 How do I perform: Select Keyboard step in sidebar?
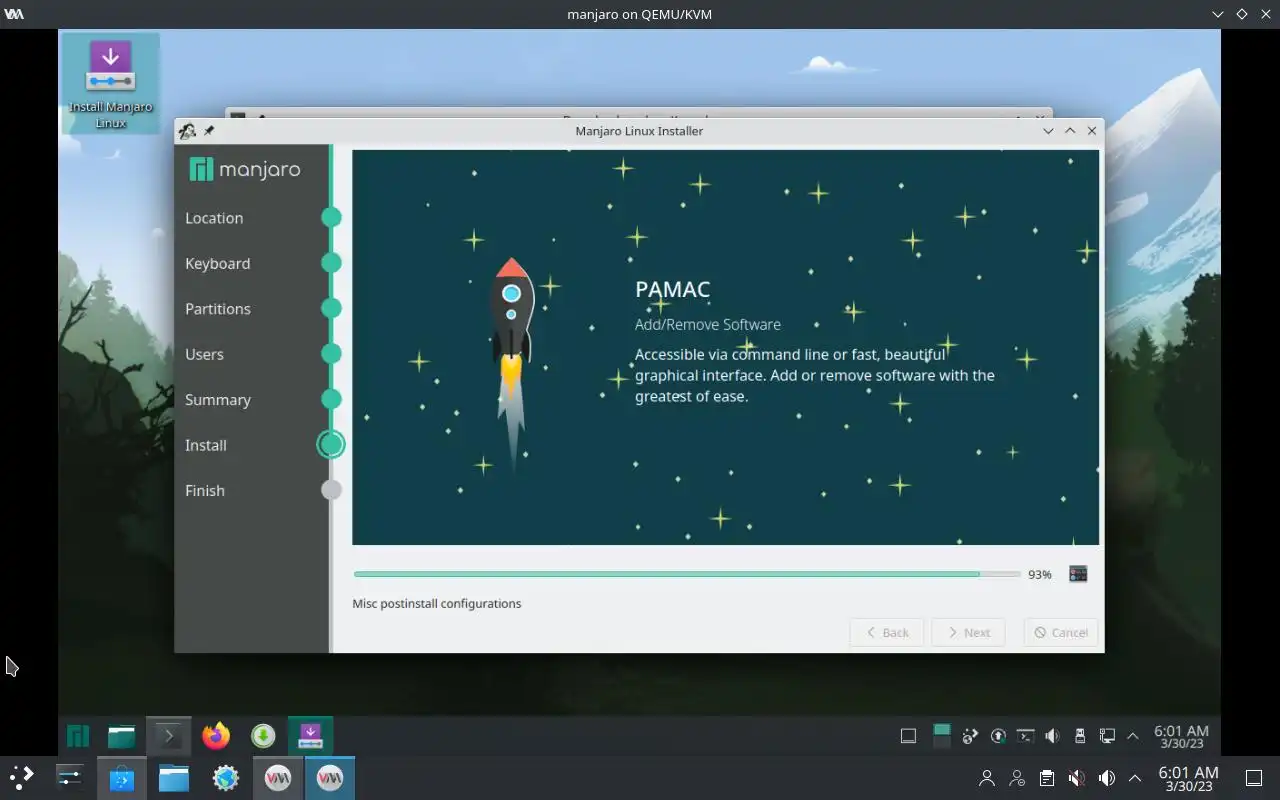click(x=217, y=263)
